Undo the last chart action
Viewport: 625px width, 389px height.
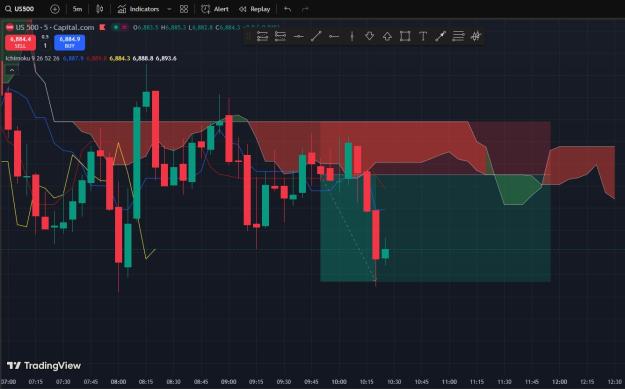[x=287, y=9]
